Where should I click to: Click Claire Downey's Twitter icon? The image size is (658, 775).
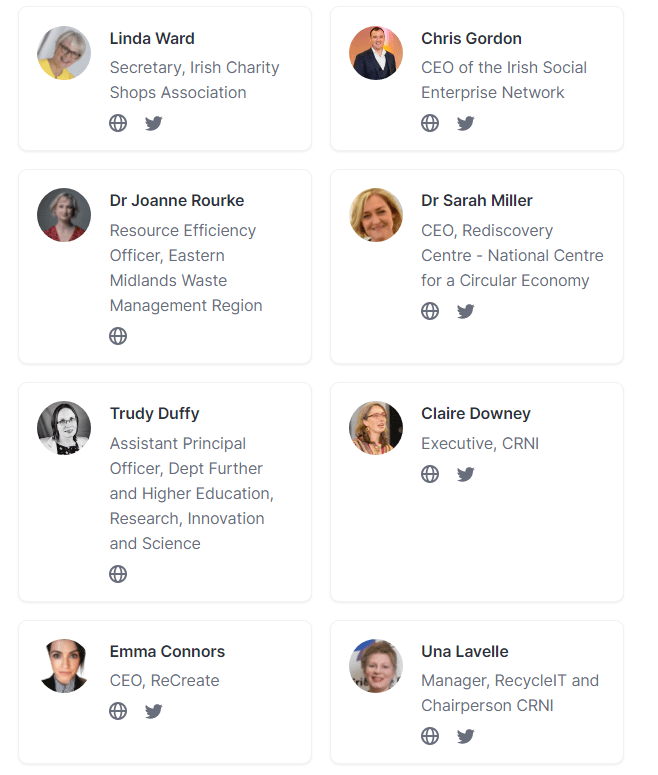[x=465, y=474]
